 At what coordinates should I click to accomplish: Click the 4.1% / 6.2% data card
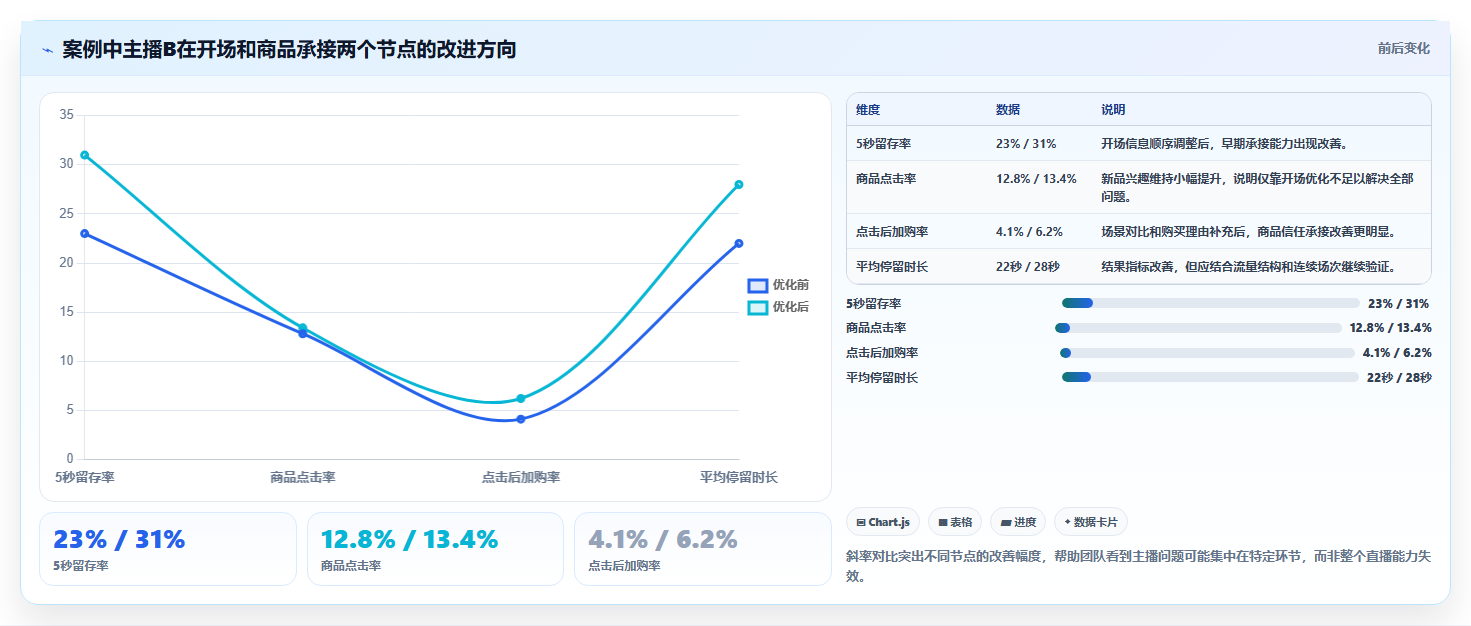(703, 549)
